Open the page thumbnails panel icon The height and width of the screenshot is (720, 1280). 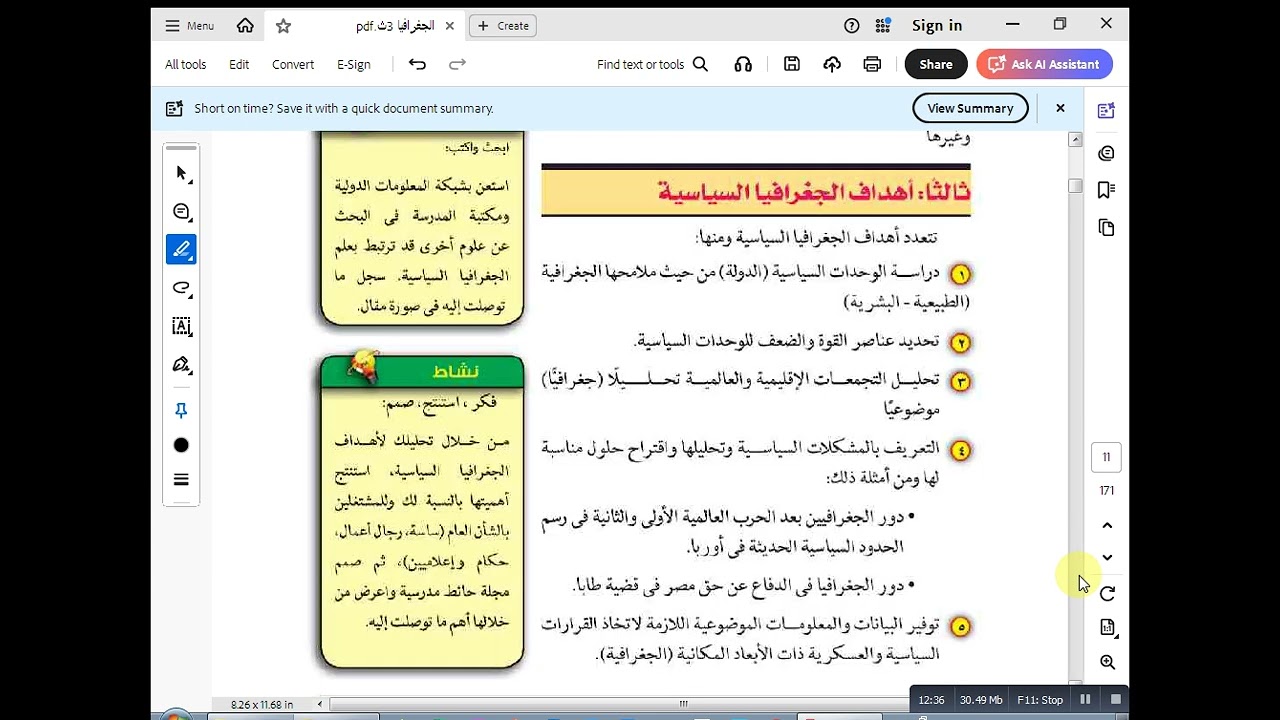[x=1106, y=228]
